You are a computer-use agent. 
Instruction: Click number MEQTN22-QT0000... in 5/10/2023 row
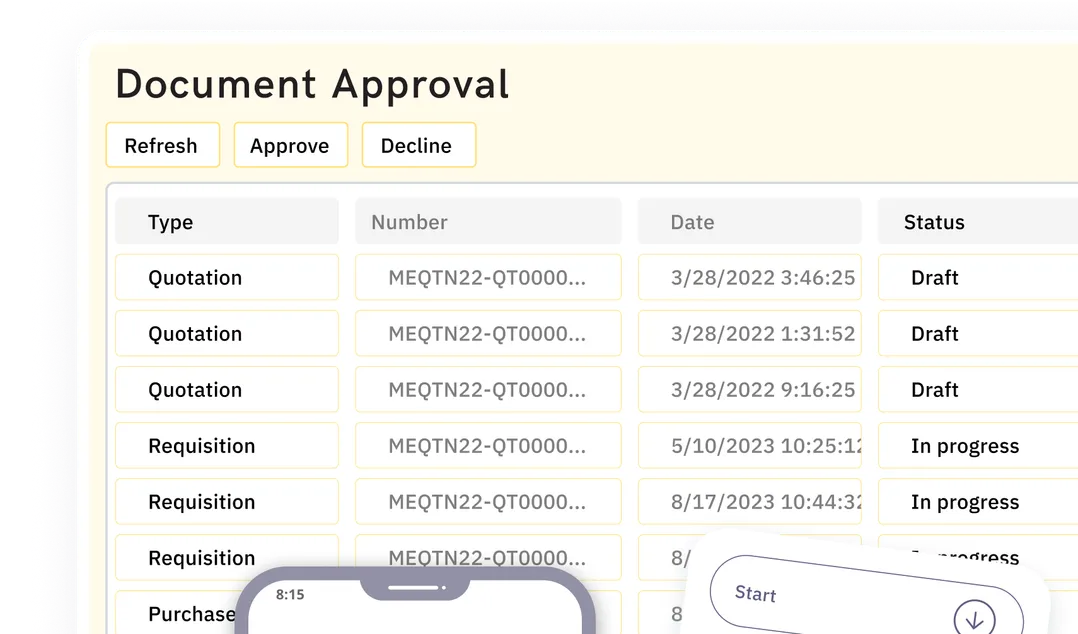[x=488, y=446]
